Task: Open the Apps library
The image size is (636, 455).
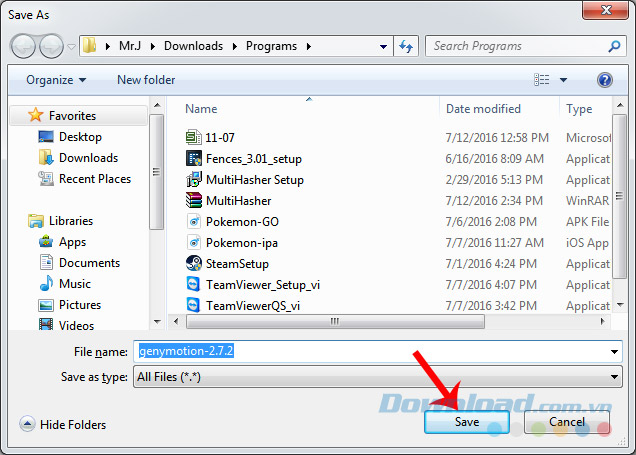Action: coord(72,242)
